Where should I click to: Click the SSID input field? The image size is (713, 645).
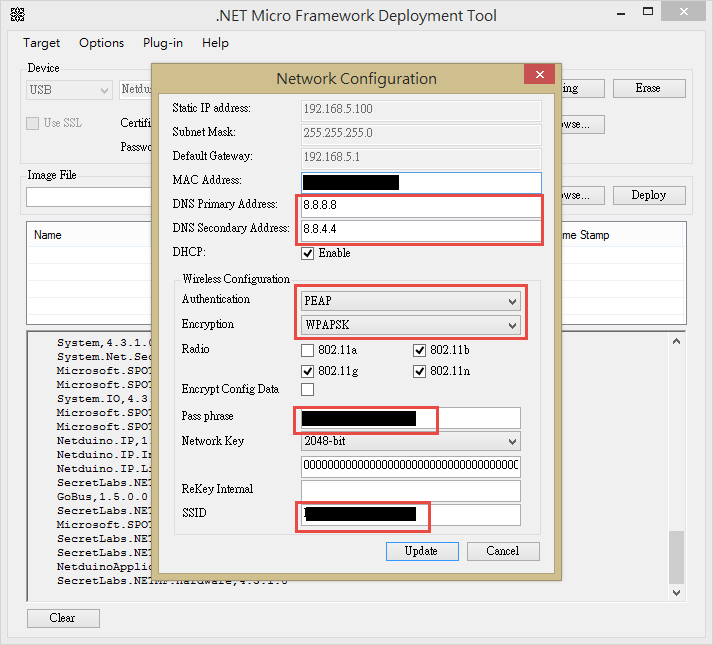pyautogui.click(x=411, y=514)
